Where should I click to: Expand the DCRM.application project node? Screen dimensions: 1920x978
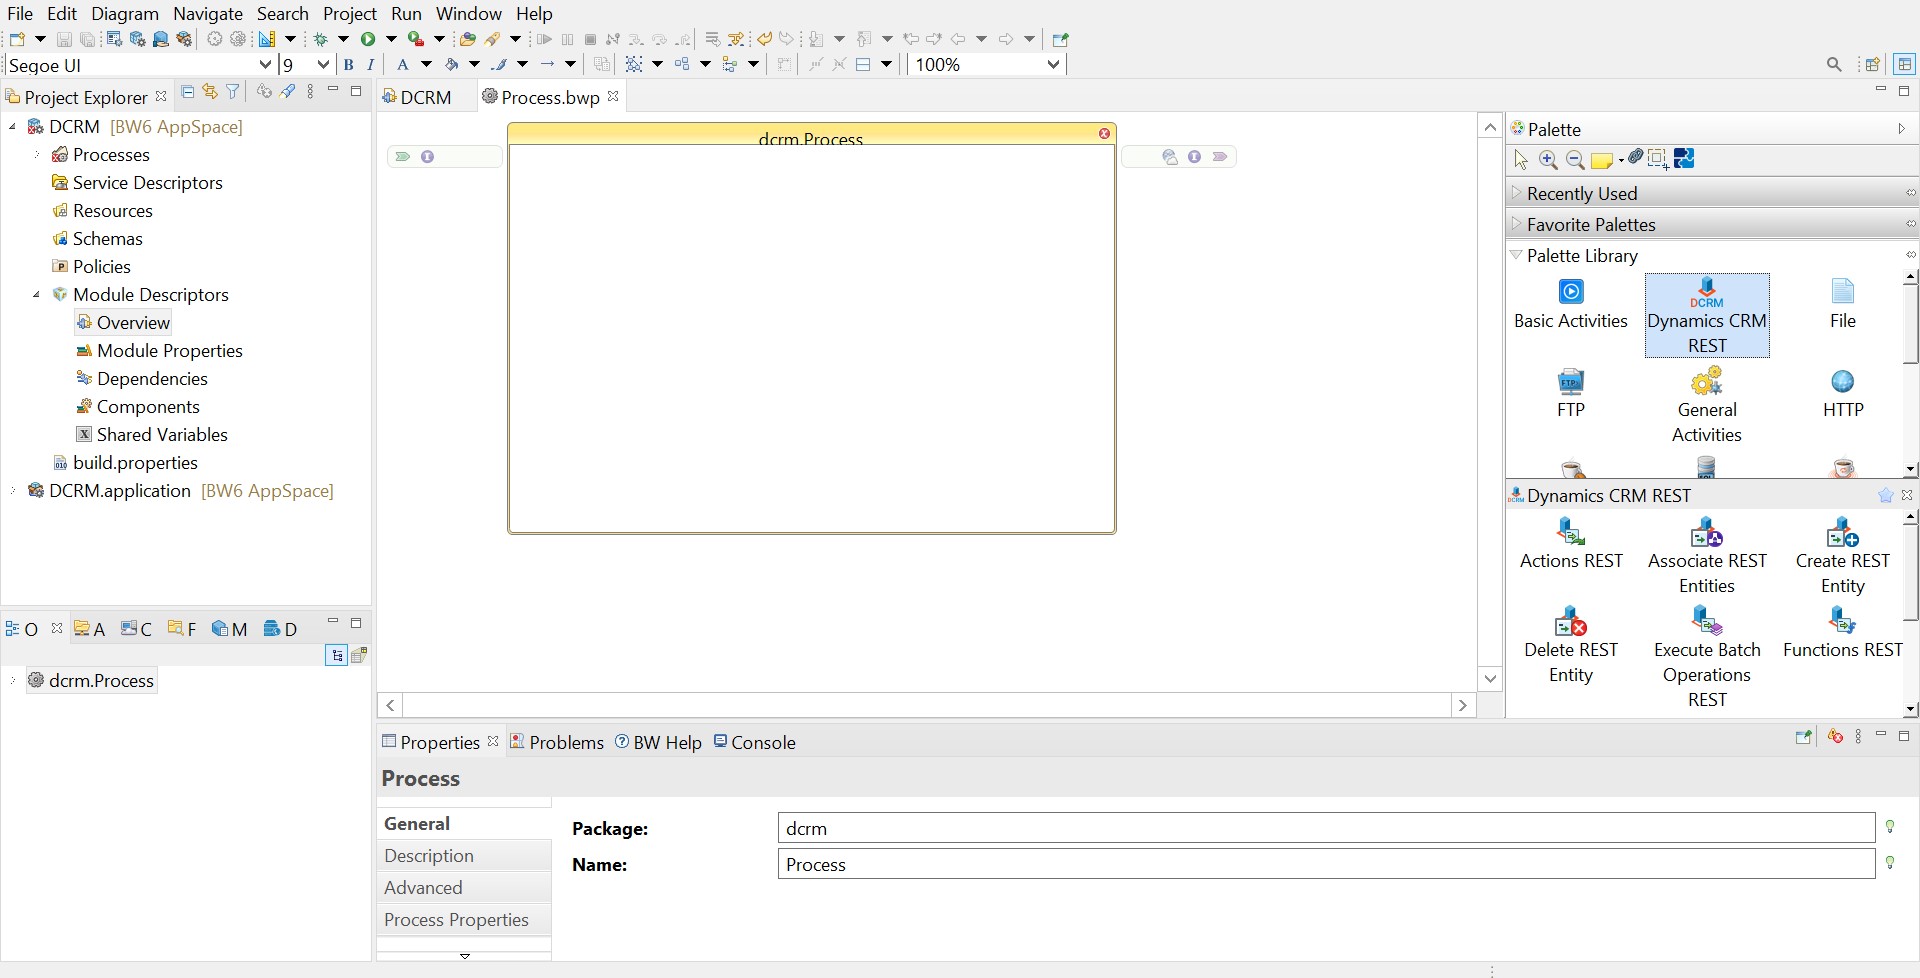[x=13, y=490]
